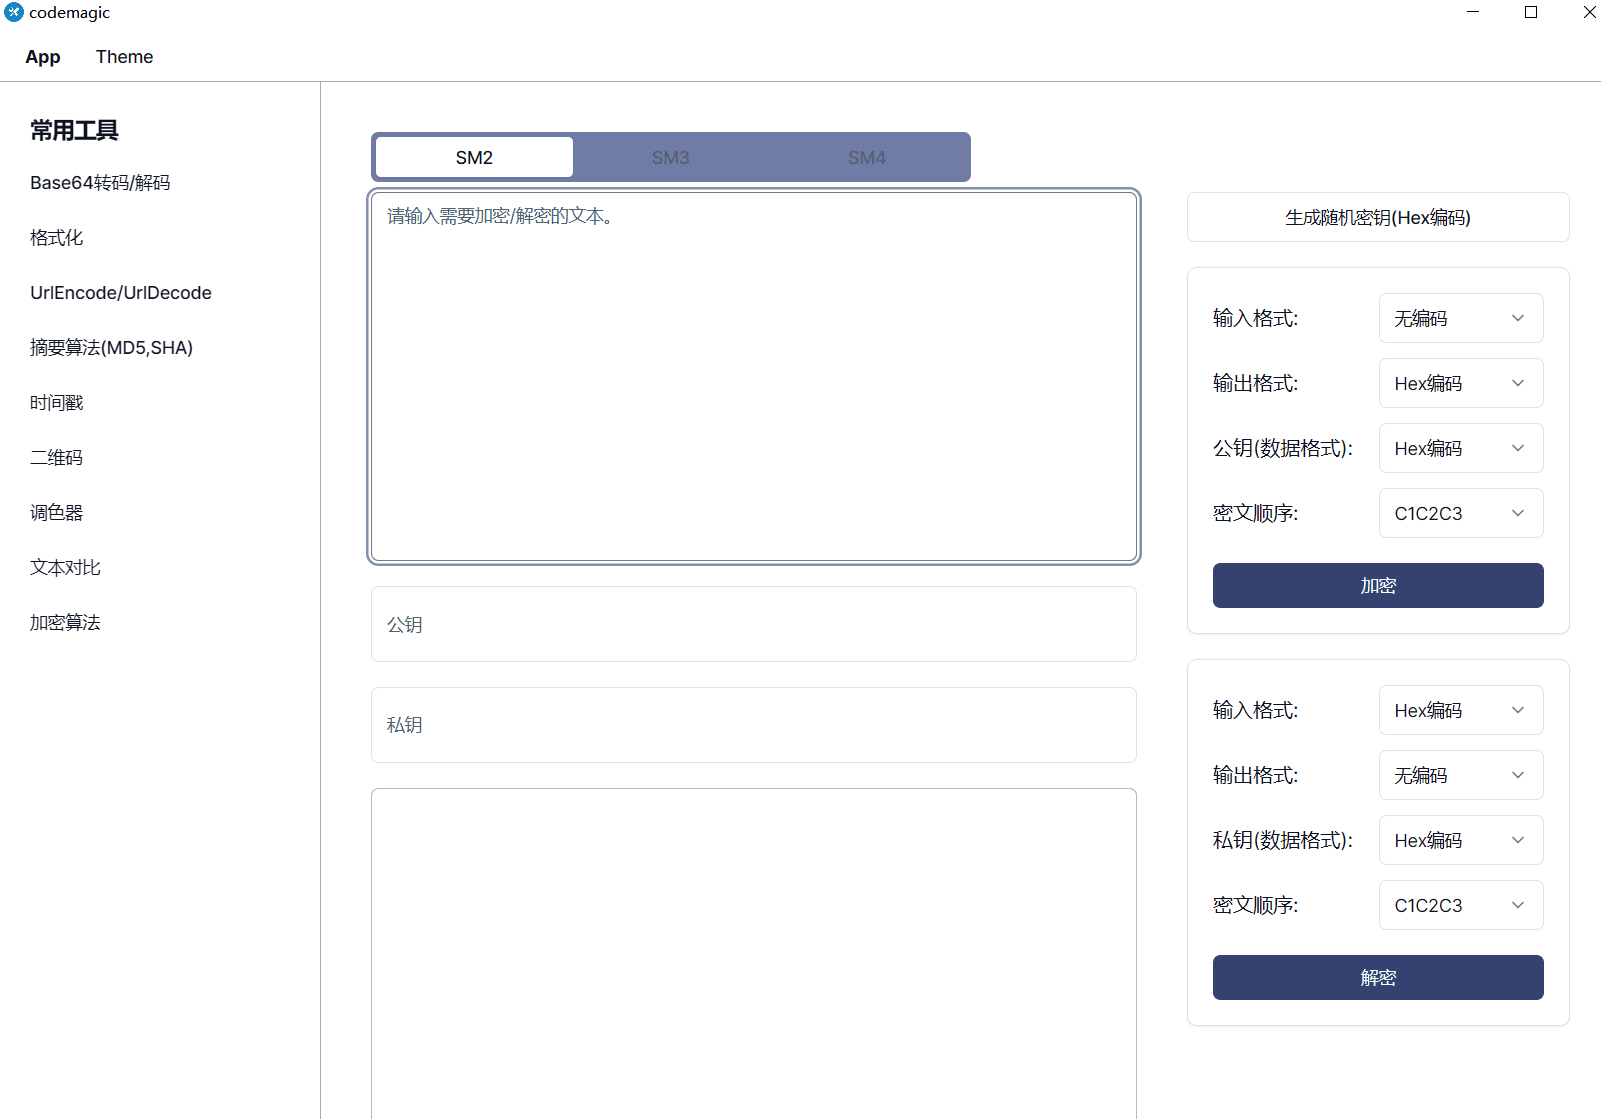Open the 公钥(数据格式) dropdown
The image size is (1601, 1119).
coord(1460,448)
